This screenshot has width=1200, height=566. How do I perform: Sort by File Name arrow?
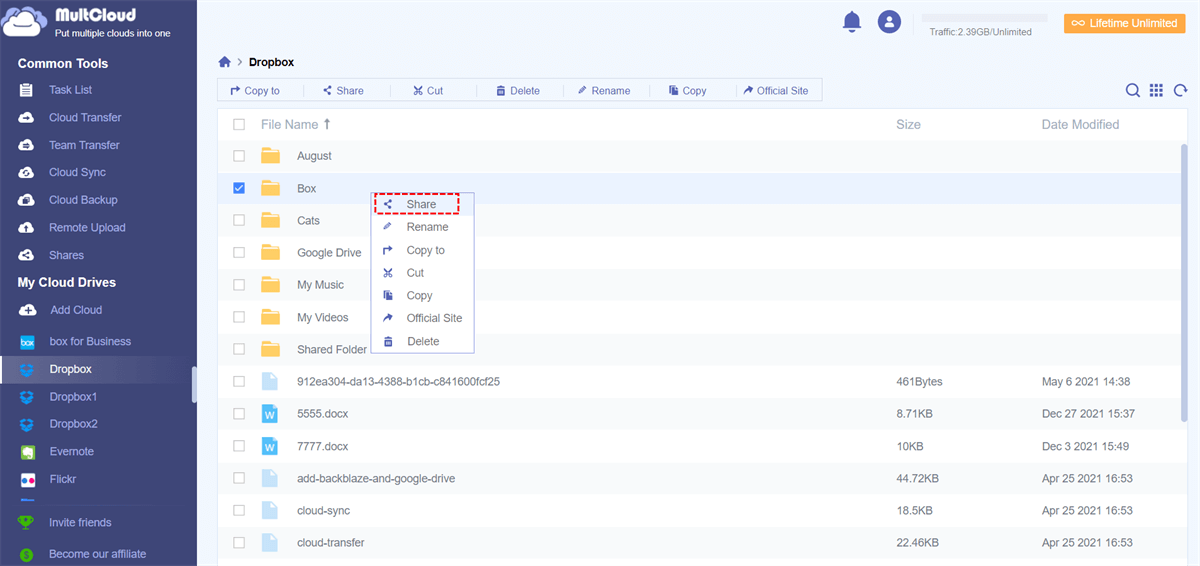click(x=327, y=125)
